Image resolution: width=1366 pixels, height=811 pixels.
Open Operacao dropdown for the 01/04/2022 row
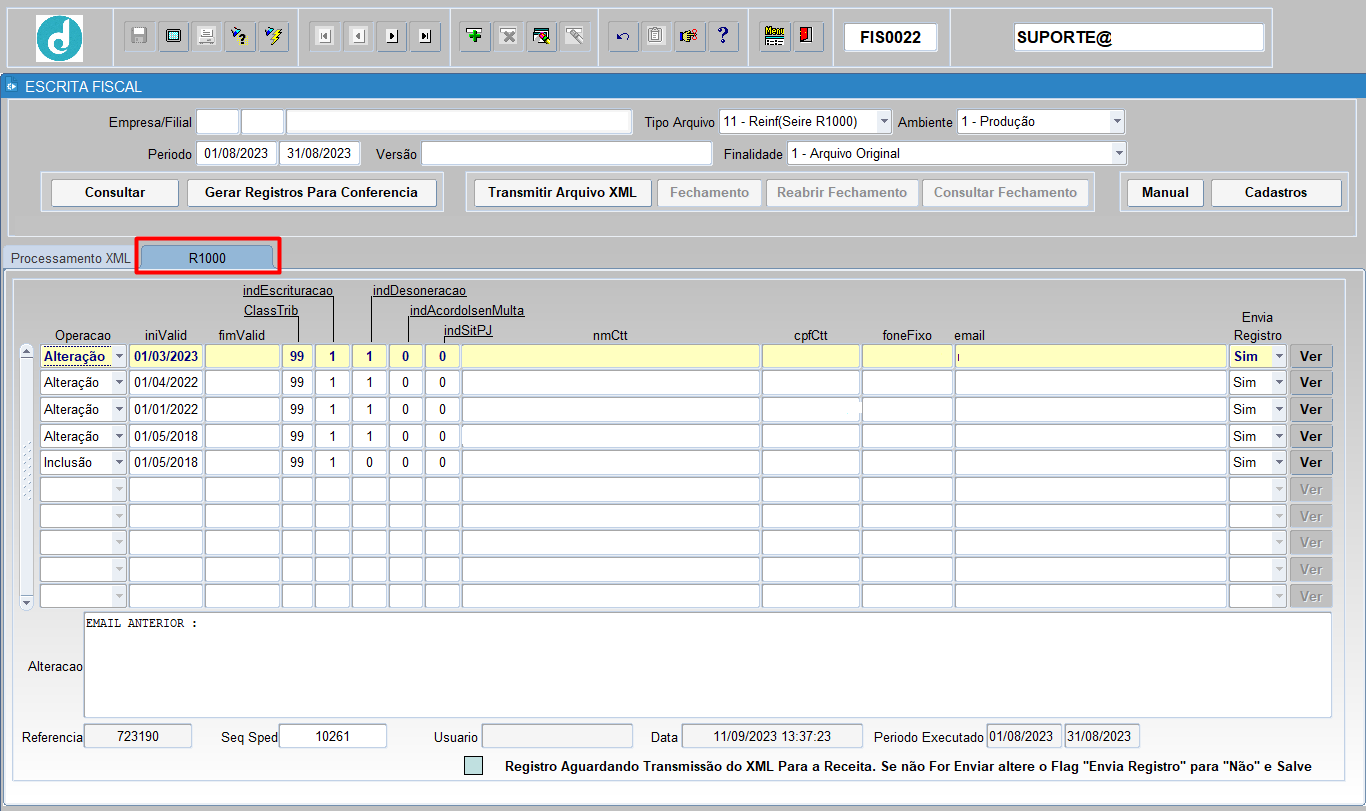119,383
